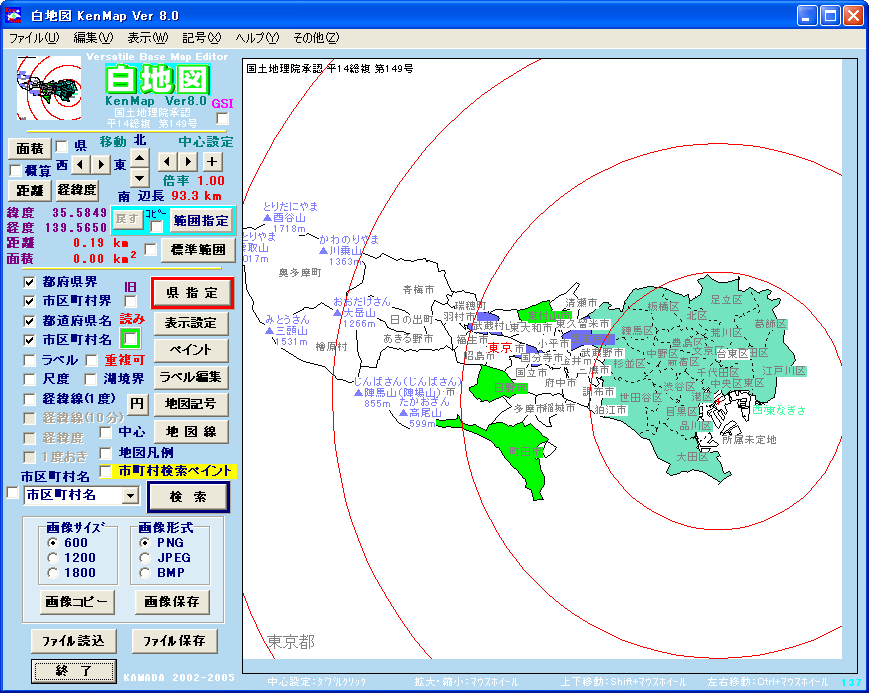Click the ラベル編集 button
This screenshot has width=869, height=693.
[x=191, y=378]
